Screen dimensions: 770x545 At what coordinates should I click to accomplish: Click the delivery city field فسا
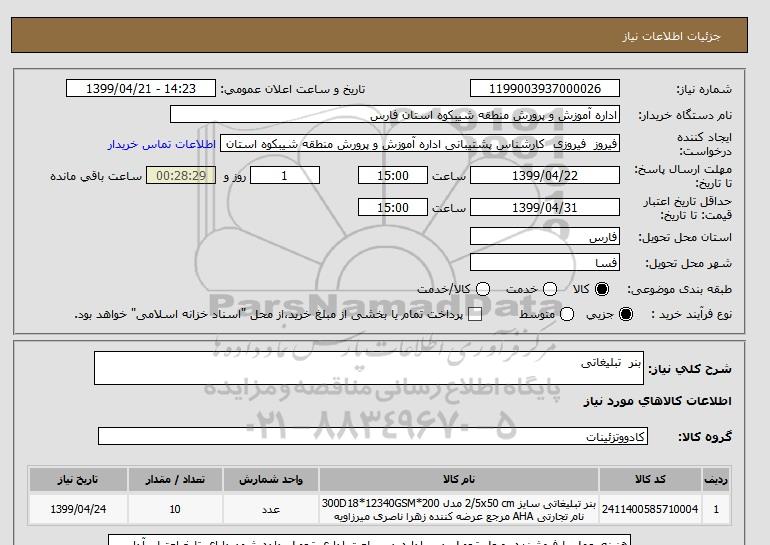545,262
